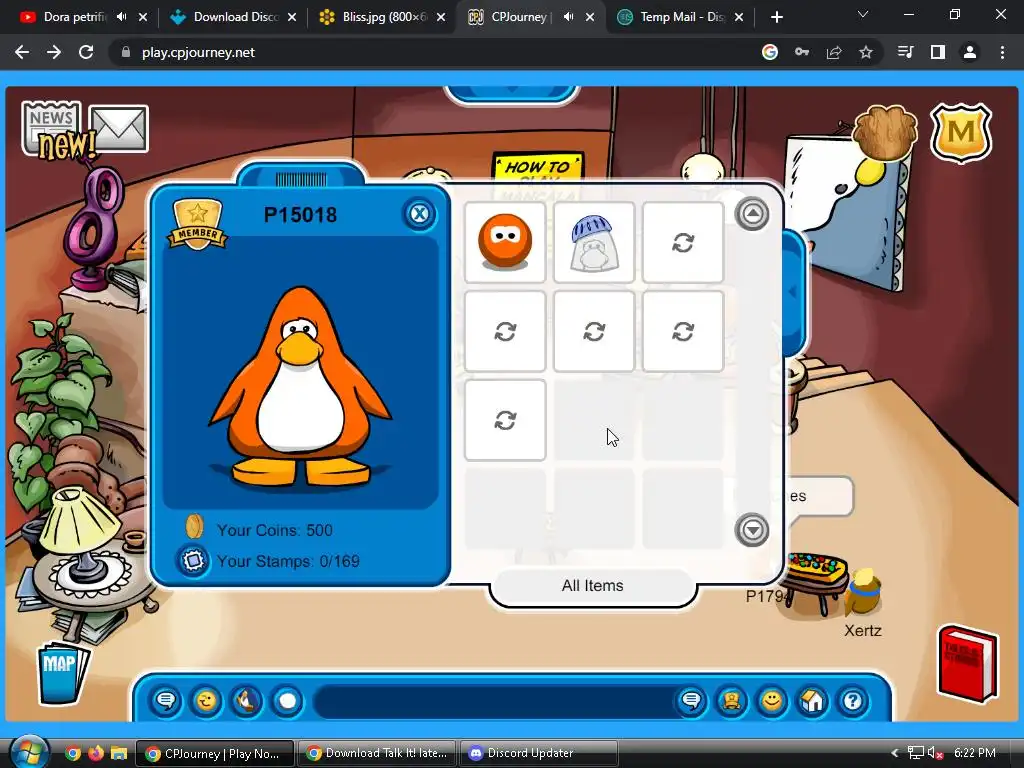Open the chat speech-bubble icon on the toolbar
This screenshot has width=1024, height=768.
(166, 701)
